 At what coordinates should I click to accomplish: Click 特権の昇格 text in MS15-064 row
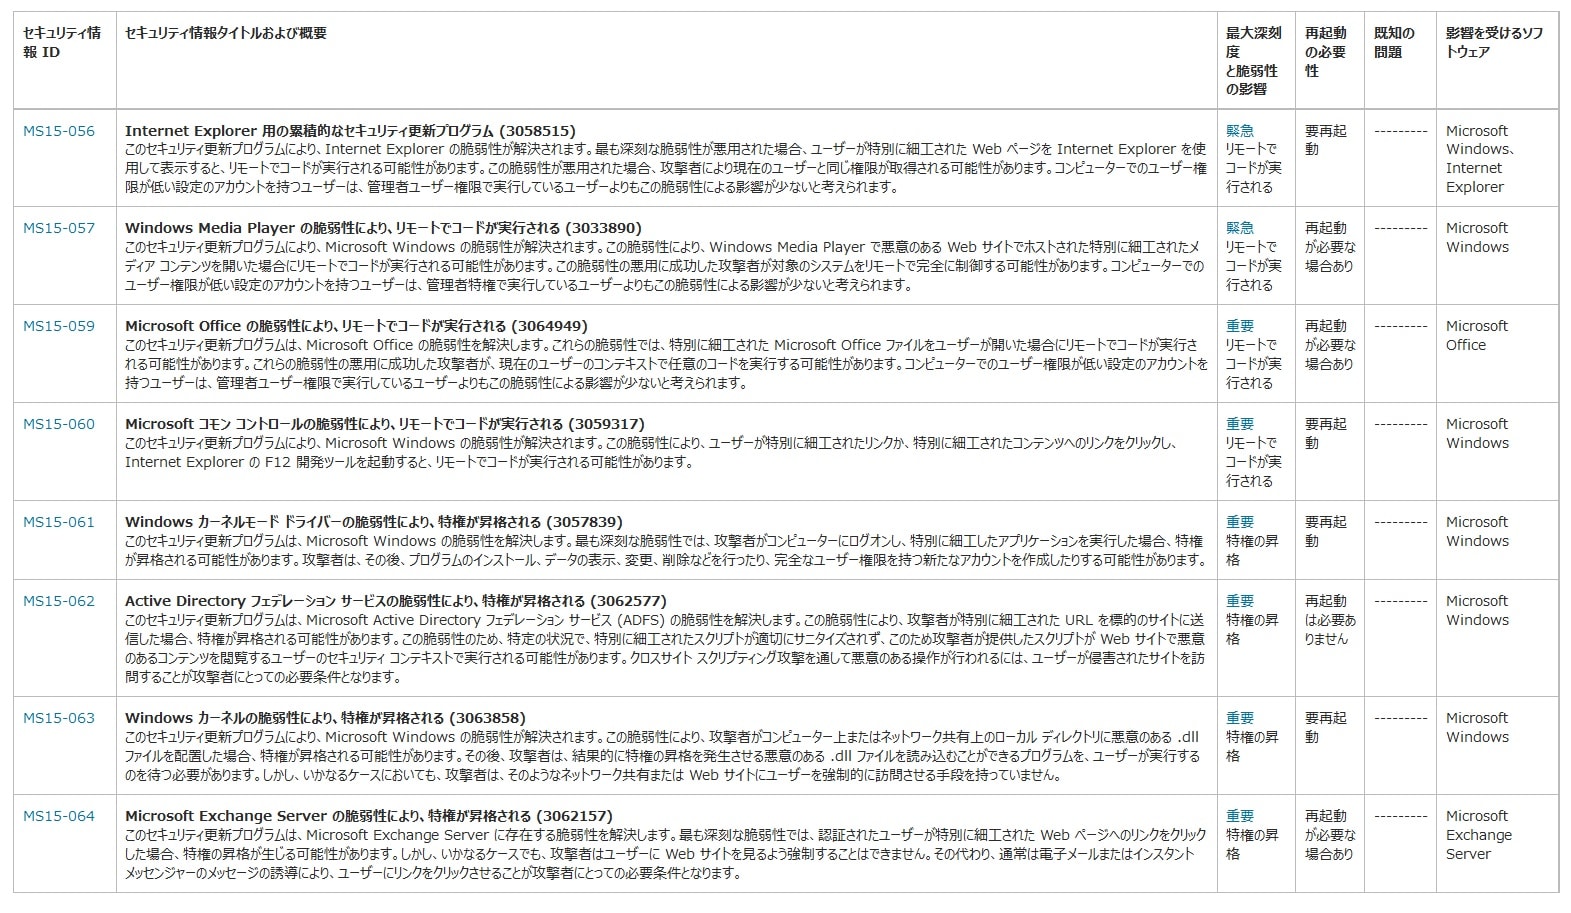click(1253, 844)
